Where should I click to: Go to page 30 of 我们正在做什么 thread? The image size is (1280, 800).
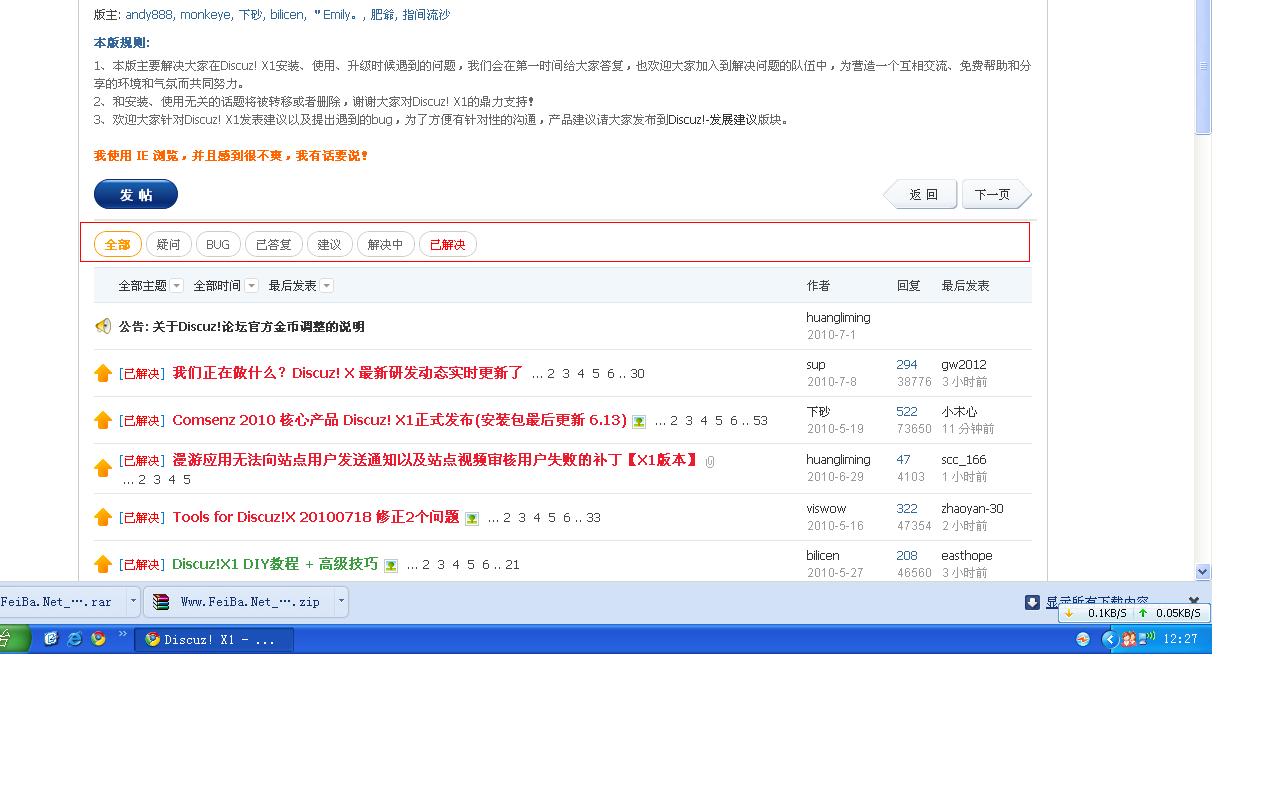click(637, 374)
